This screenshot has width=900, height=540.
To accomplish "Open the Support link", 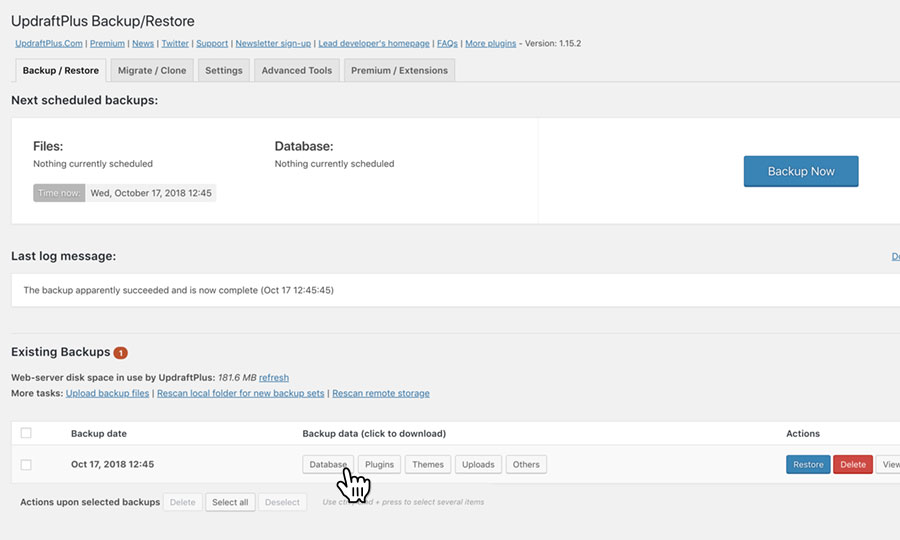I will pyautogui.click(x=212, y=44).
